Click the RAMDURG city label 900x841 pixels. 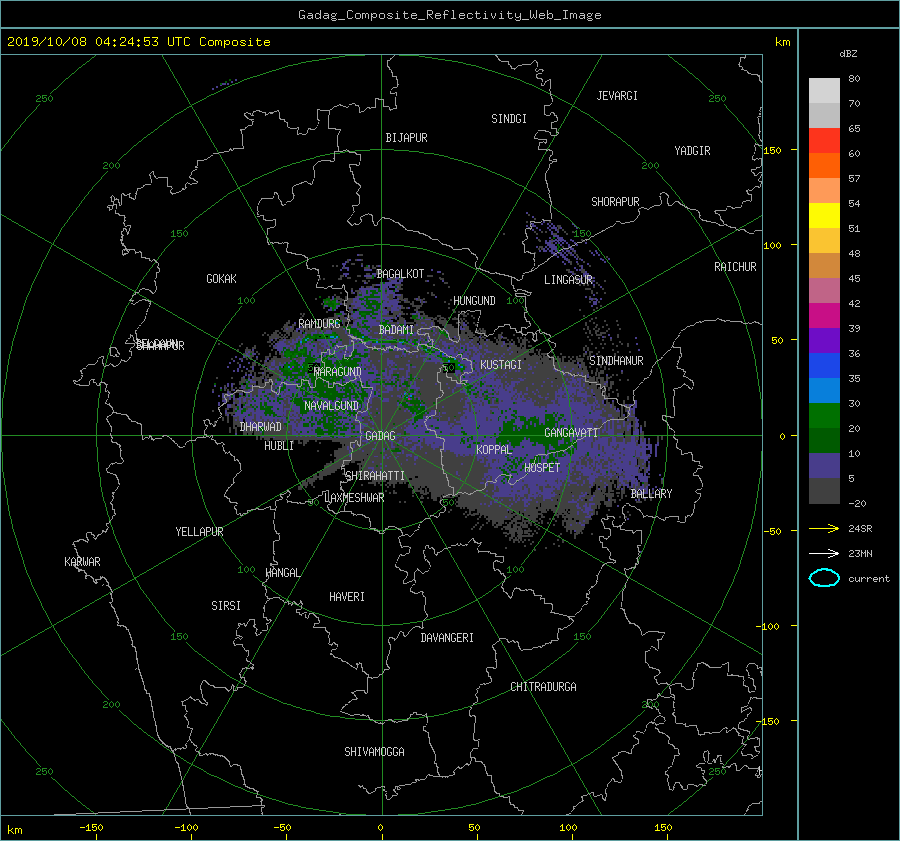click(319, 324)
